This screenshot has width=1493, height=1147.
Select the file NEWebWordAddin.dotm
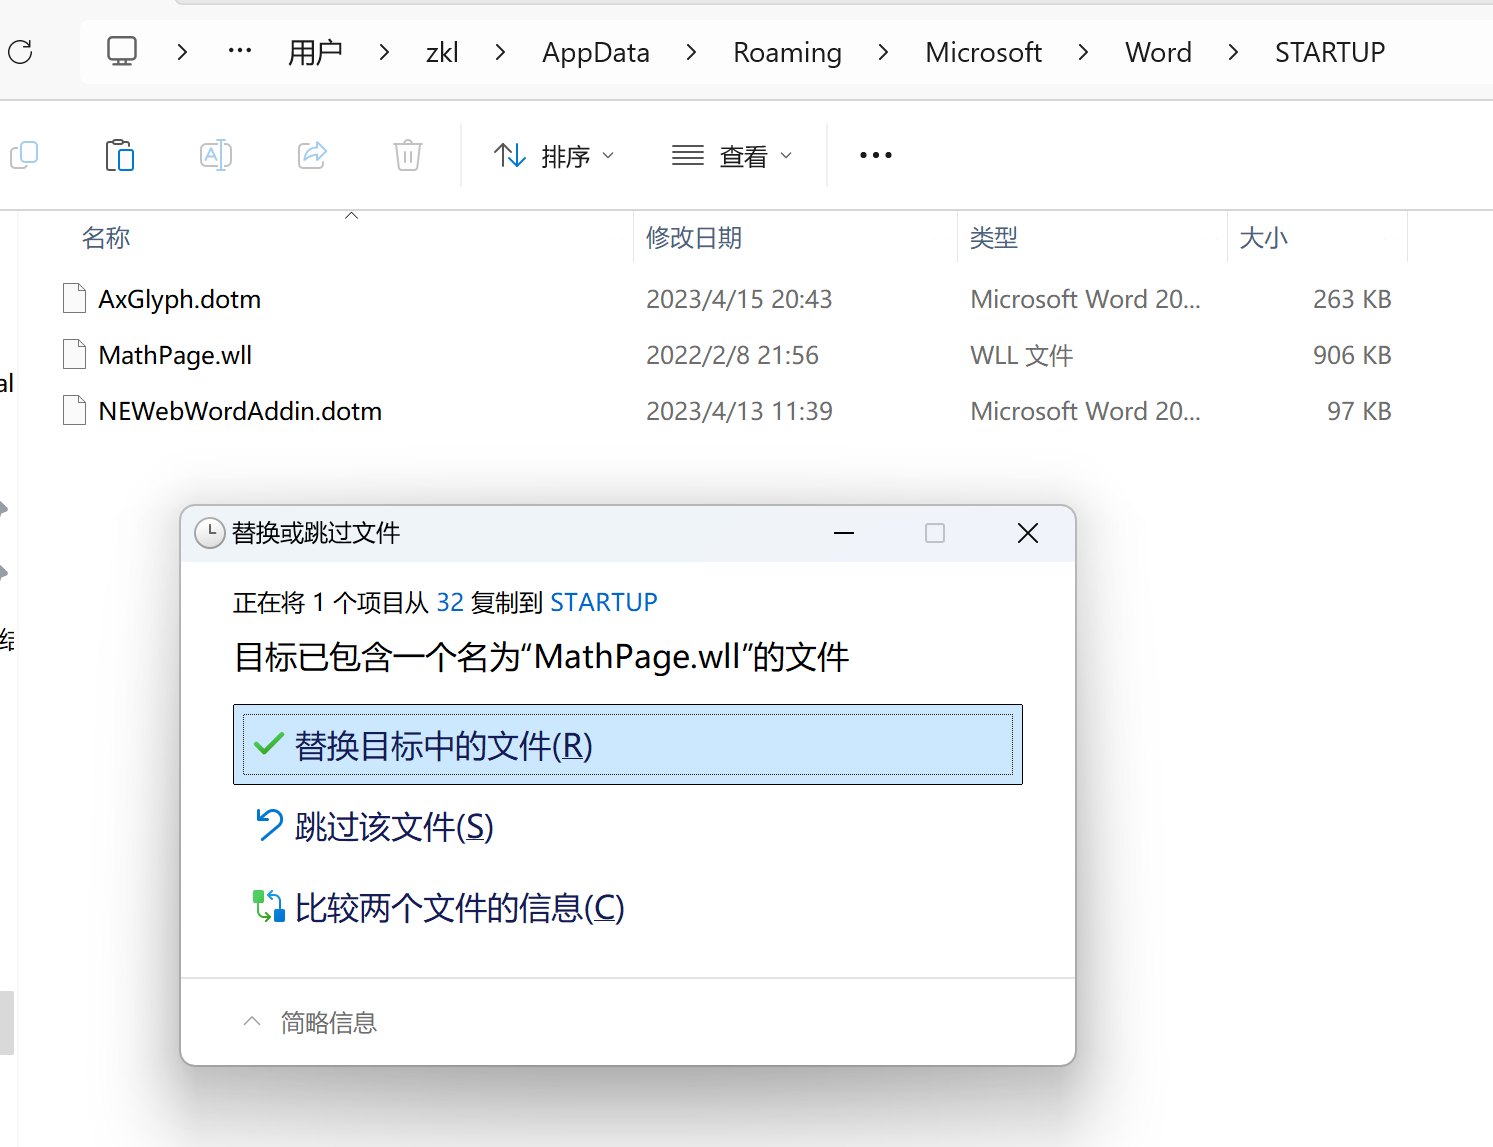240,411
